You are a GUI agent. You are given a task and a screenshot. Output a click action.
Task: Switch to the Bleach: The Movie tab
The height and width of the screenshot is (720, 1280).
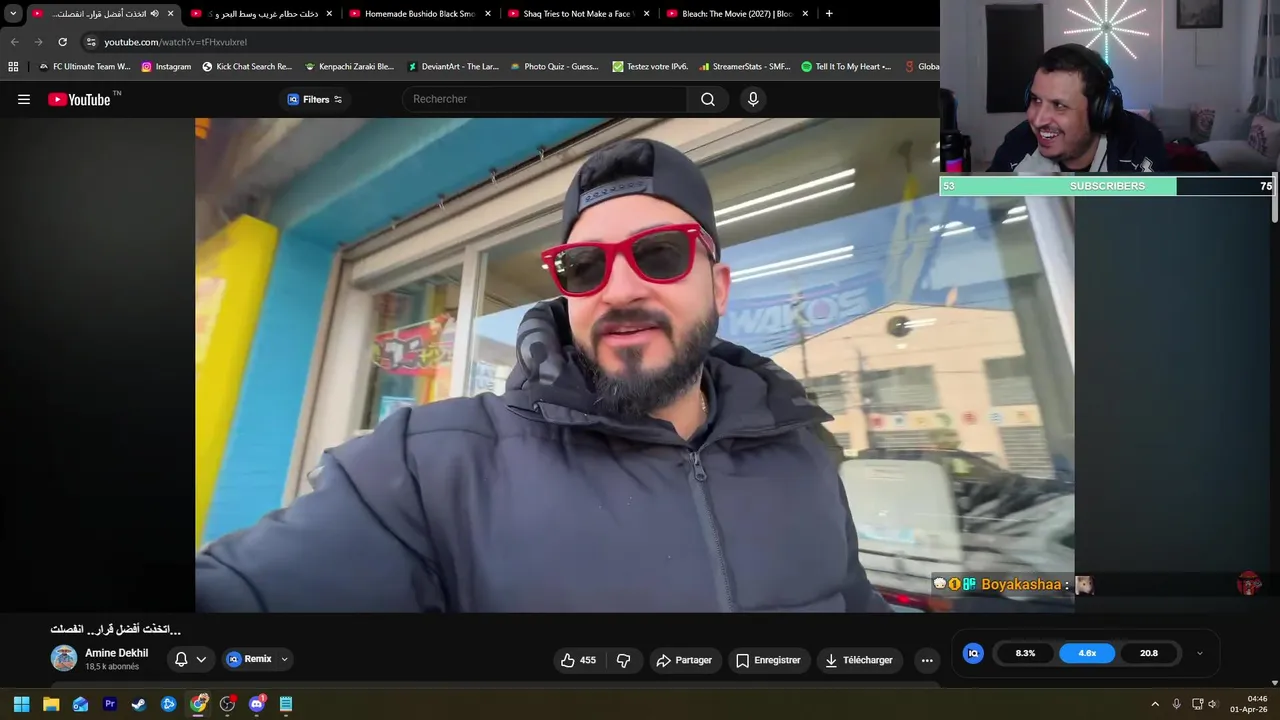tap(737, 14)
